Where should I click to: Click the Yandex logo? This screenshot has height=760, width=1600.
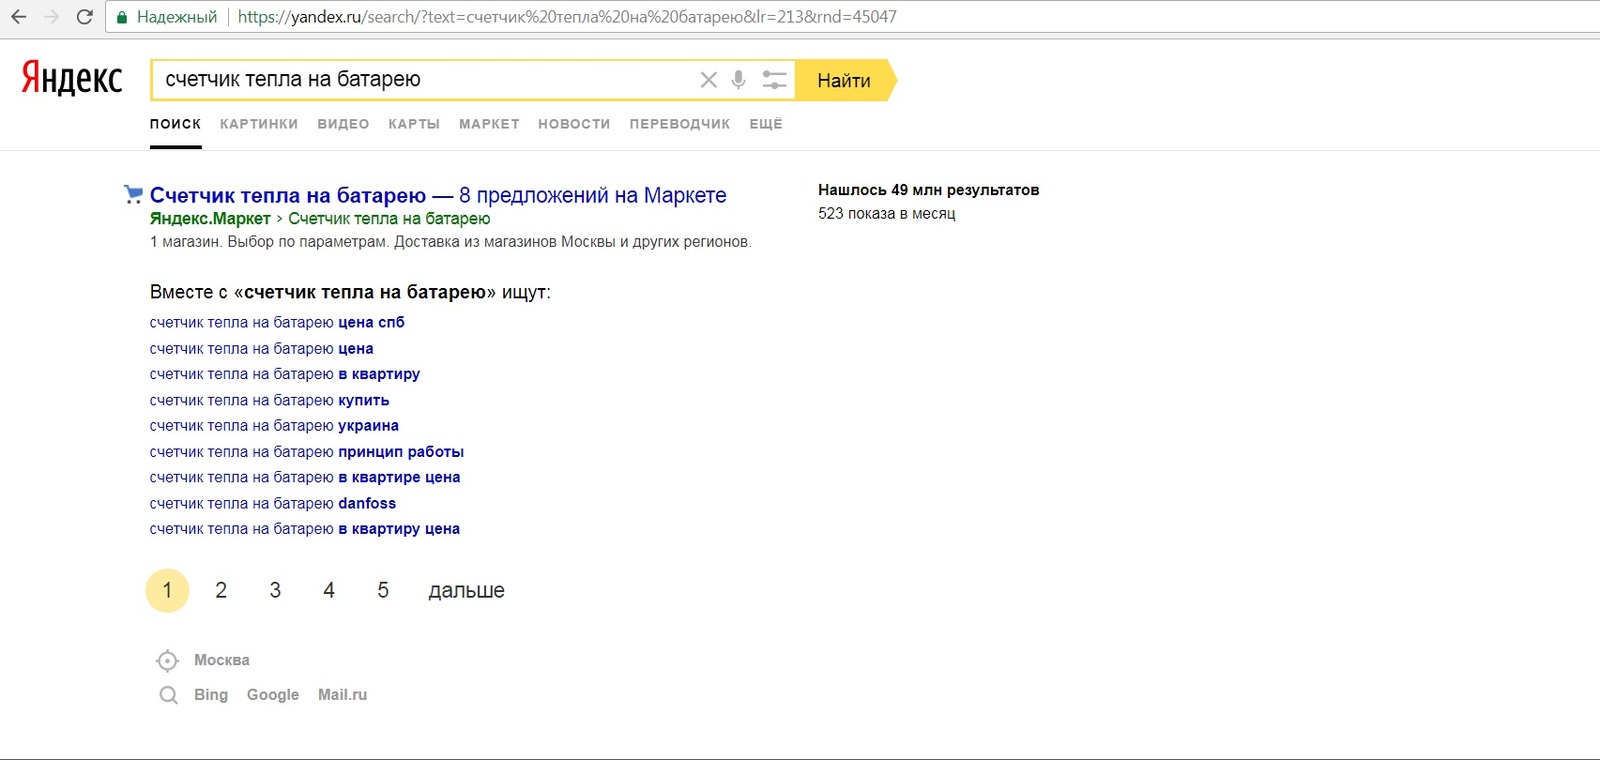72,79
